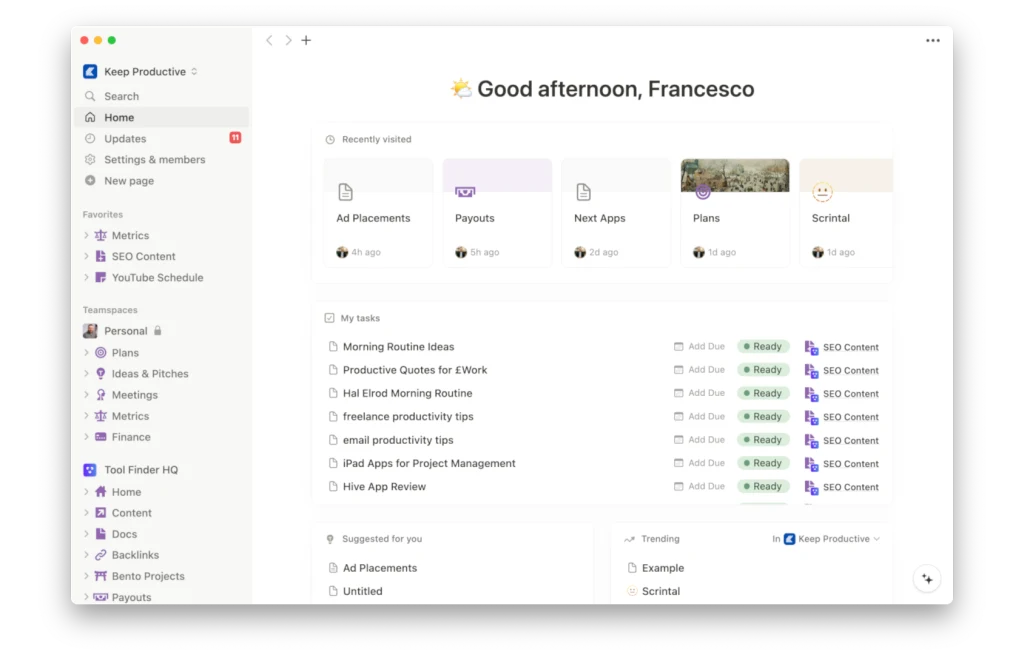
Task: Open the Ad Placements recently visited card
Action: click(378, 212)
